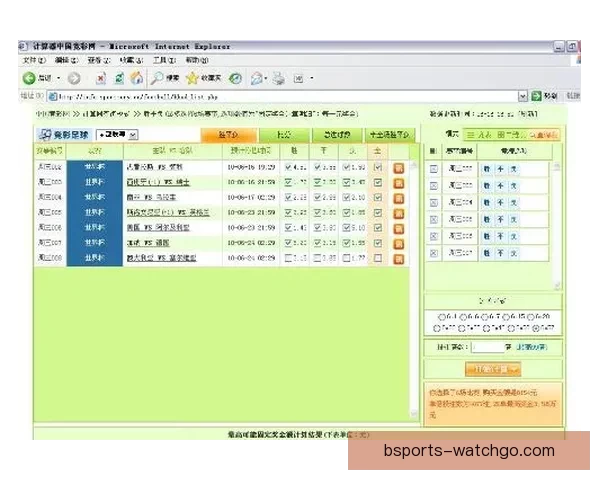Remove second selected match in right panel
Image resolution: width=600 pixels, height=480 pixels.
pos(434,186)
